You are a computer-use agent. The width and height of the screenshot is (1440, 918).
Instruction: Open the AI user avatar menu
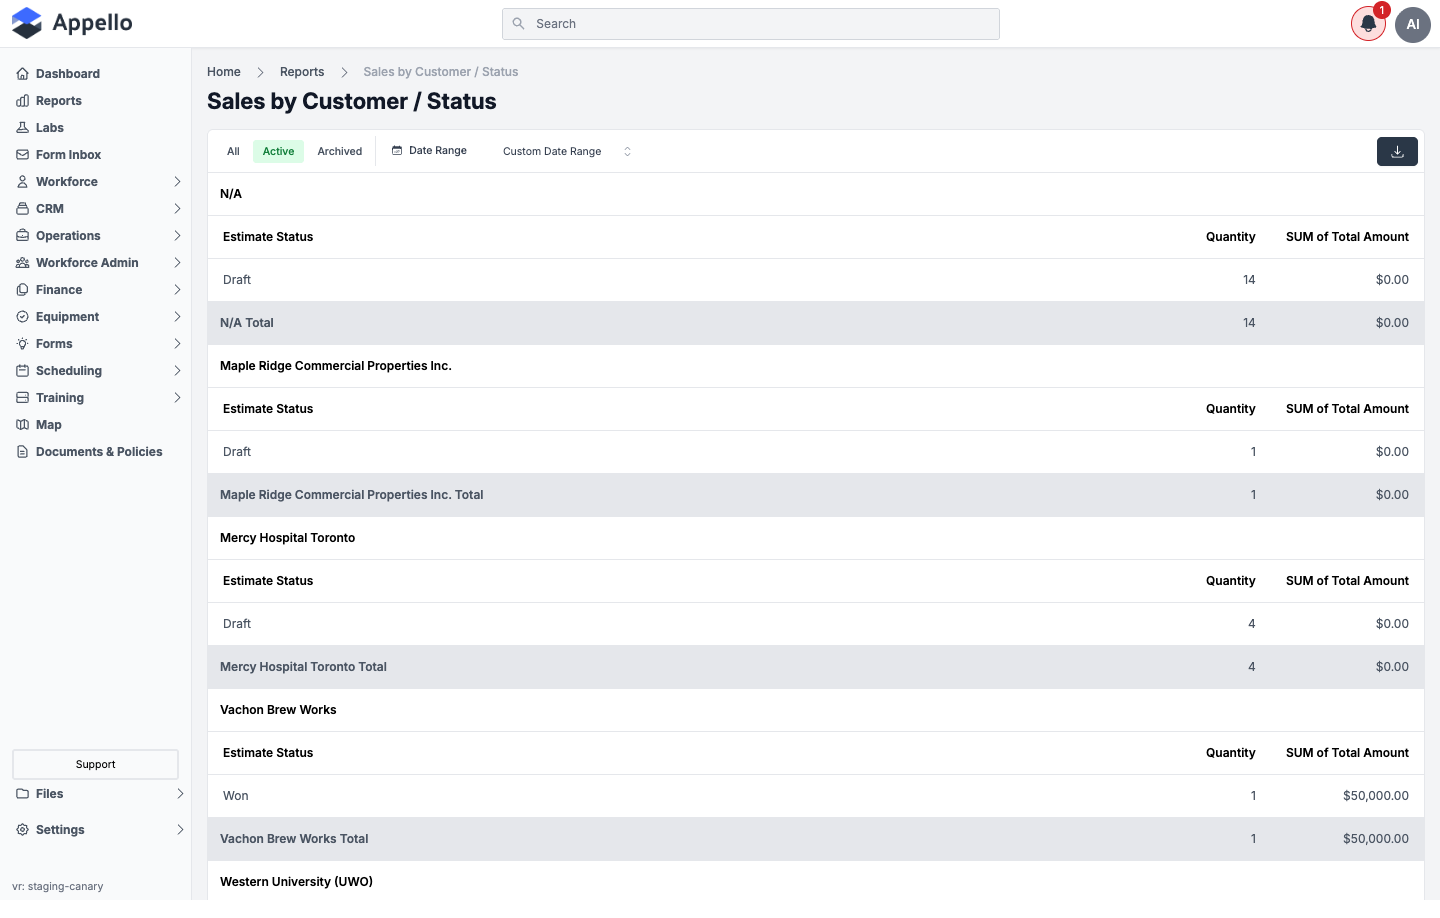1413,24
